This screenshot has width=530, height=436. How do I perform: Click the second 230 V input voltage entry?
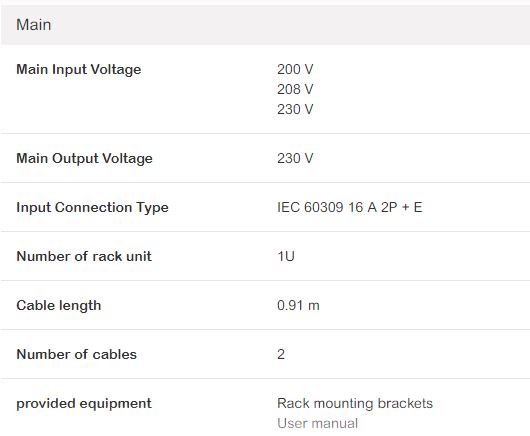coord(295,109)
